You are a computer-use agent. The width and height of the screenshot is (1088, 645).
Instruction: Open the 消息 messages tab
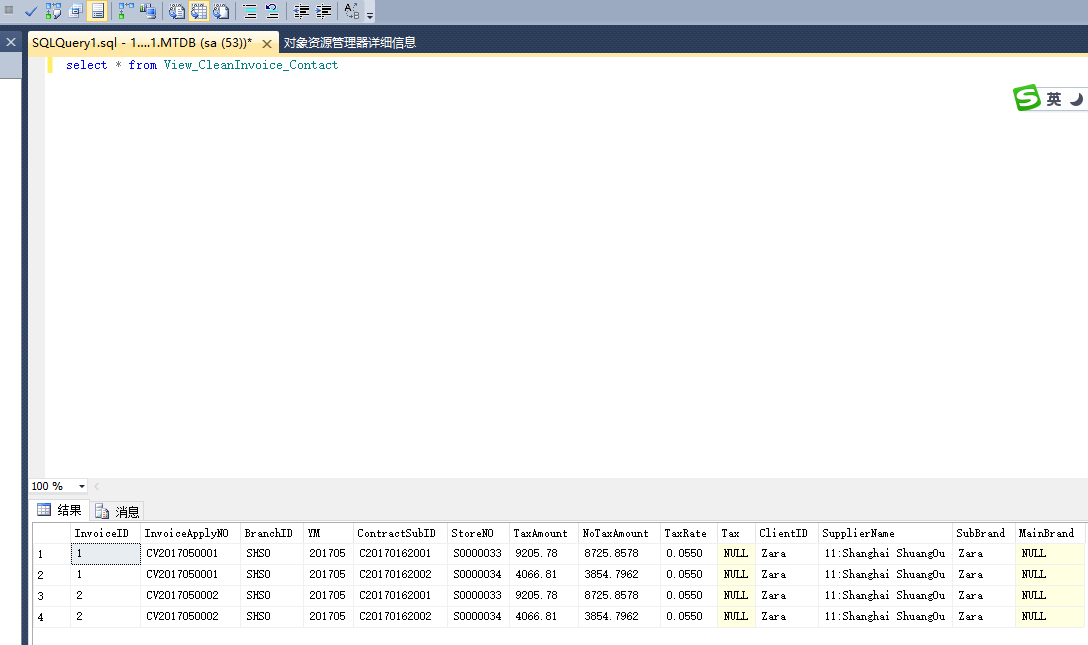tap(117, 512)
